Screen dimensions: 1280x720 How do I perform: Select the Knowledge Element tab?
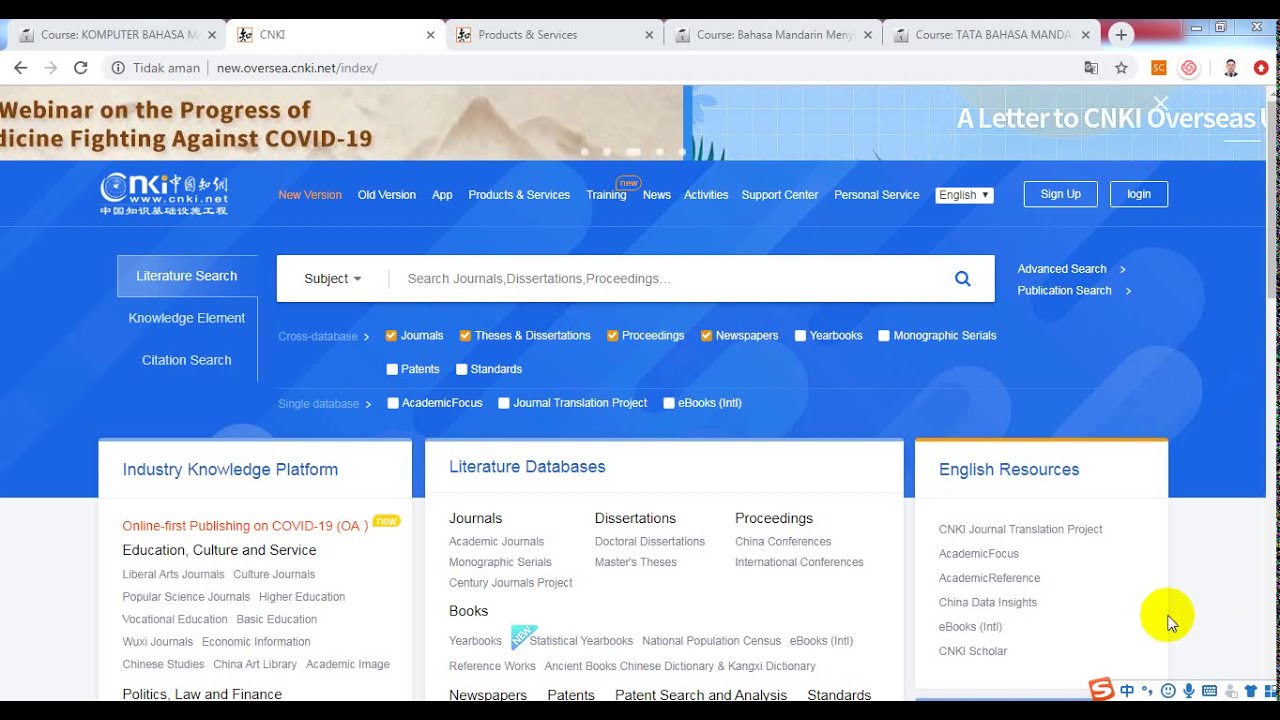(x=187, y=318)
